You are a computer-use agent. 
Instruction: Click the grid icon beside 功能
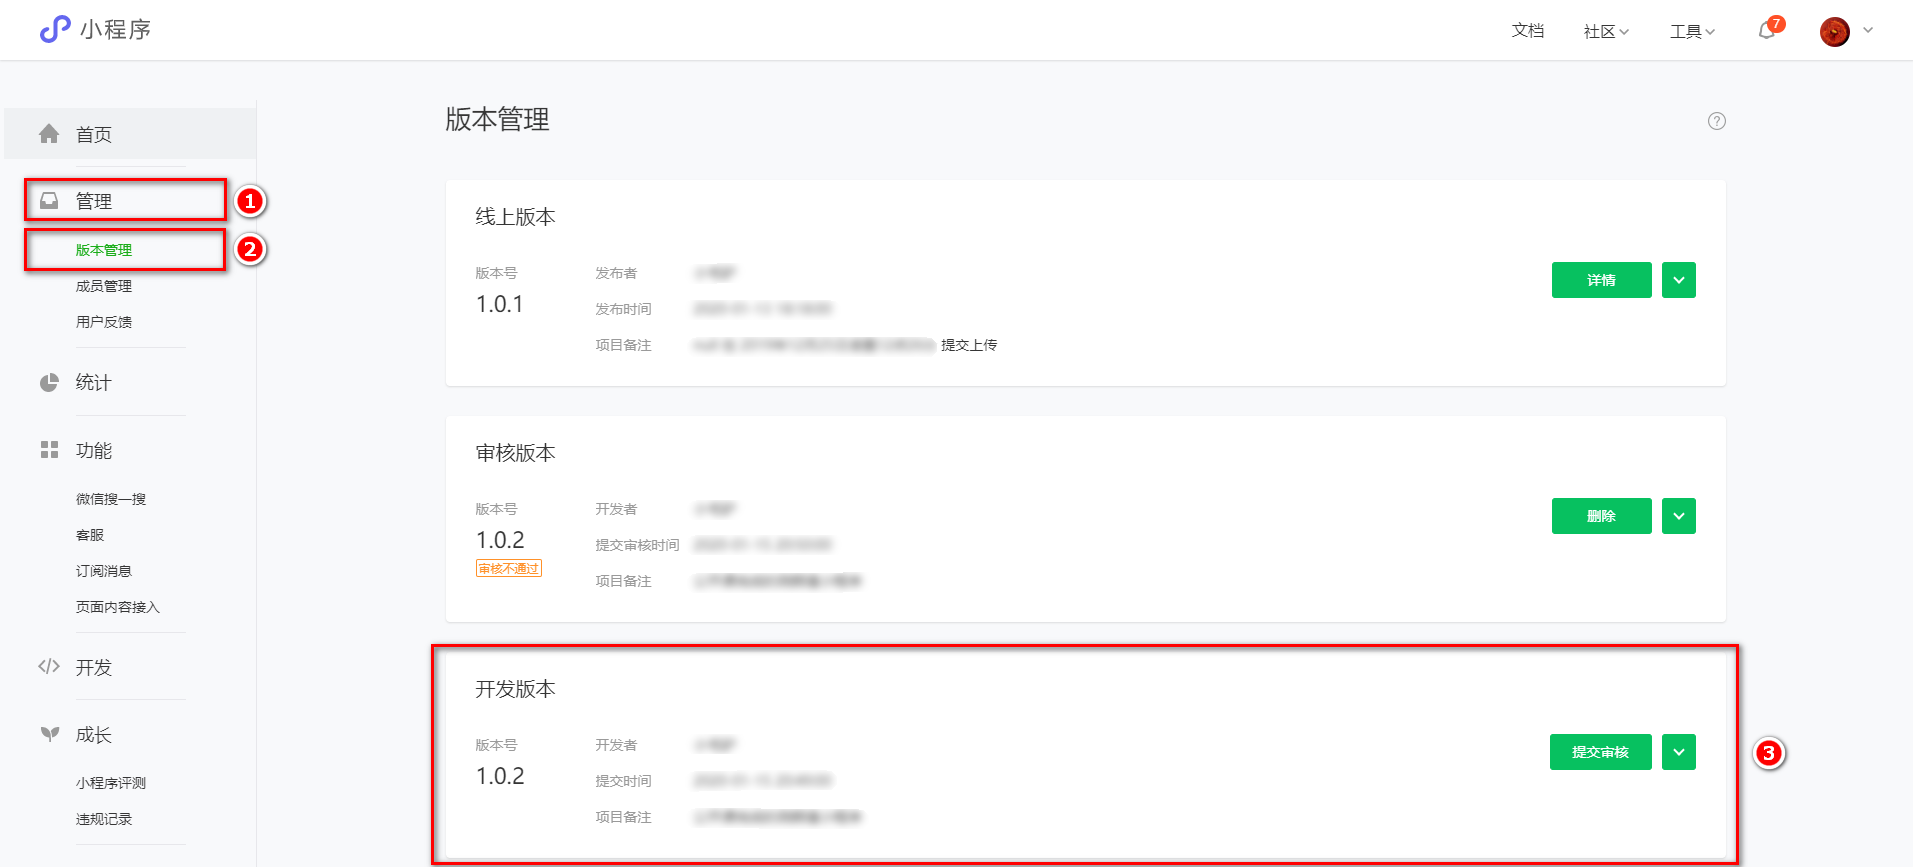point(49,450)
